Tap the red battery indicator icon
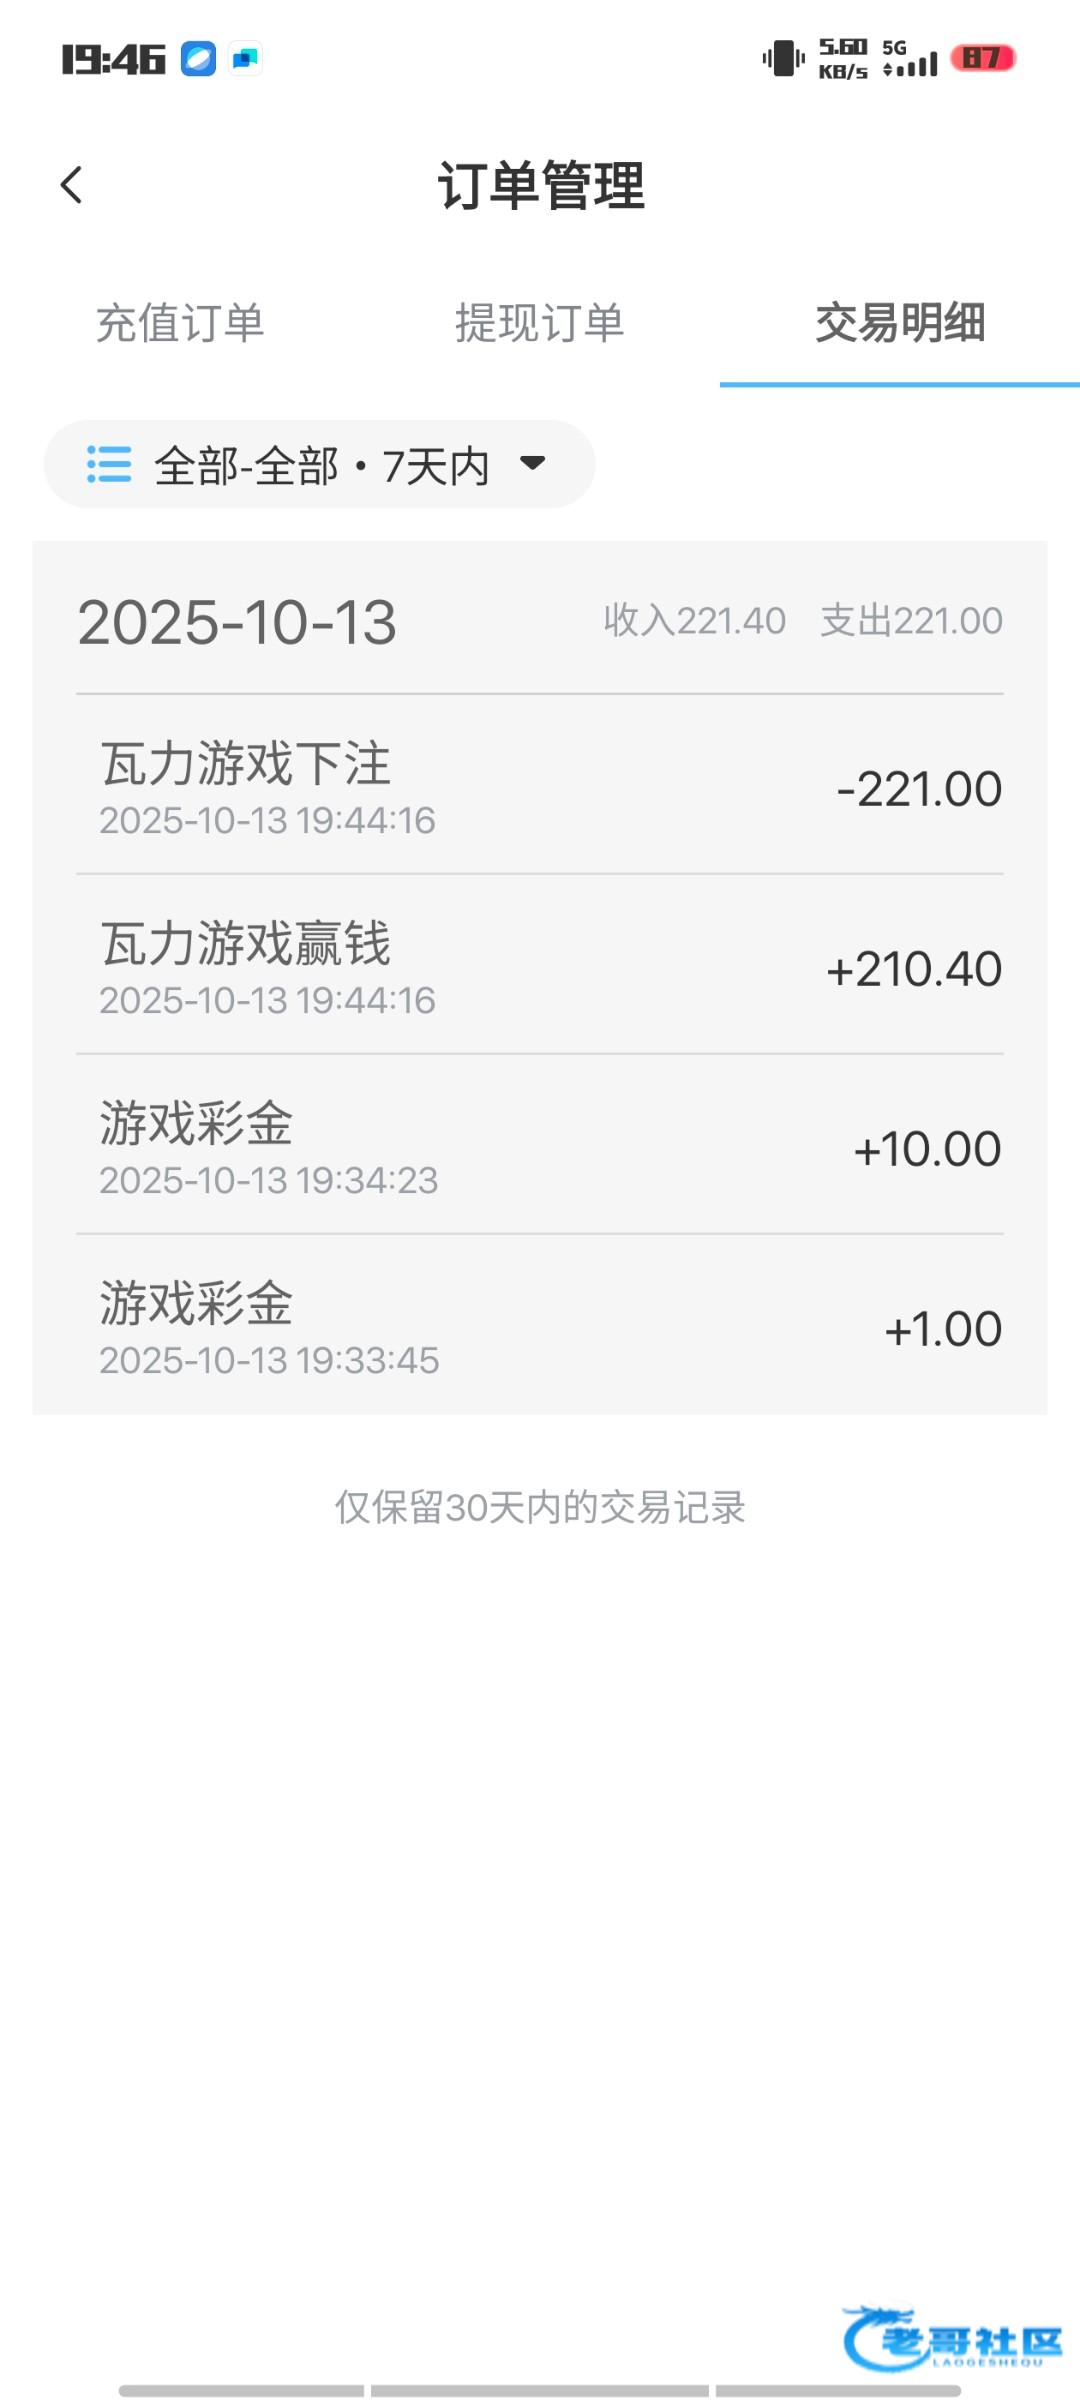1080x2400 pixels. click(982, 58)
